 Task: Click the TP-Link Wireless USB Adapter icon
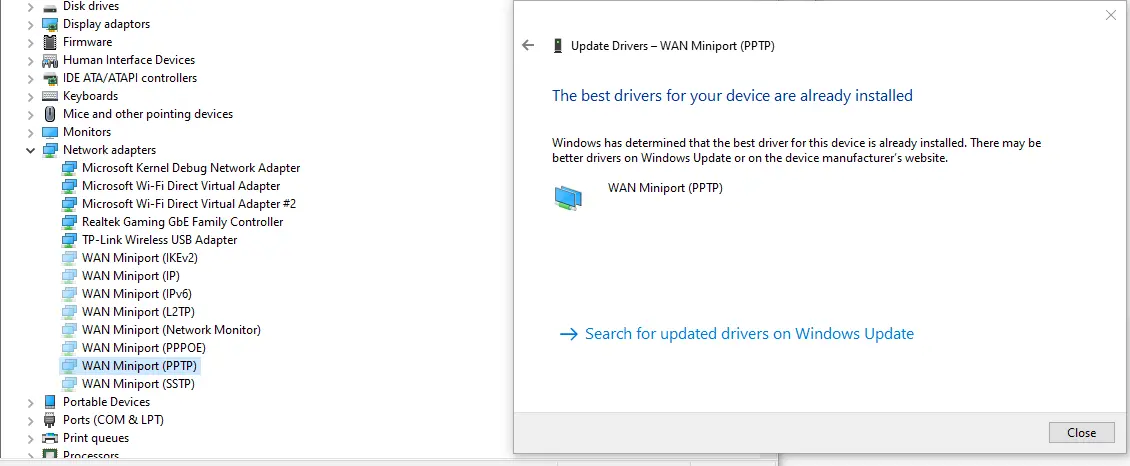(x=69, y=240)
